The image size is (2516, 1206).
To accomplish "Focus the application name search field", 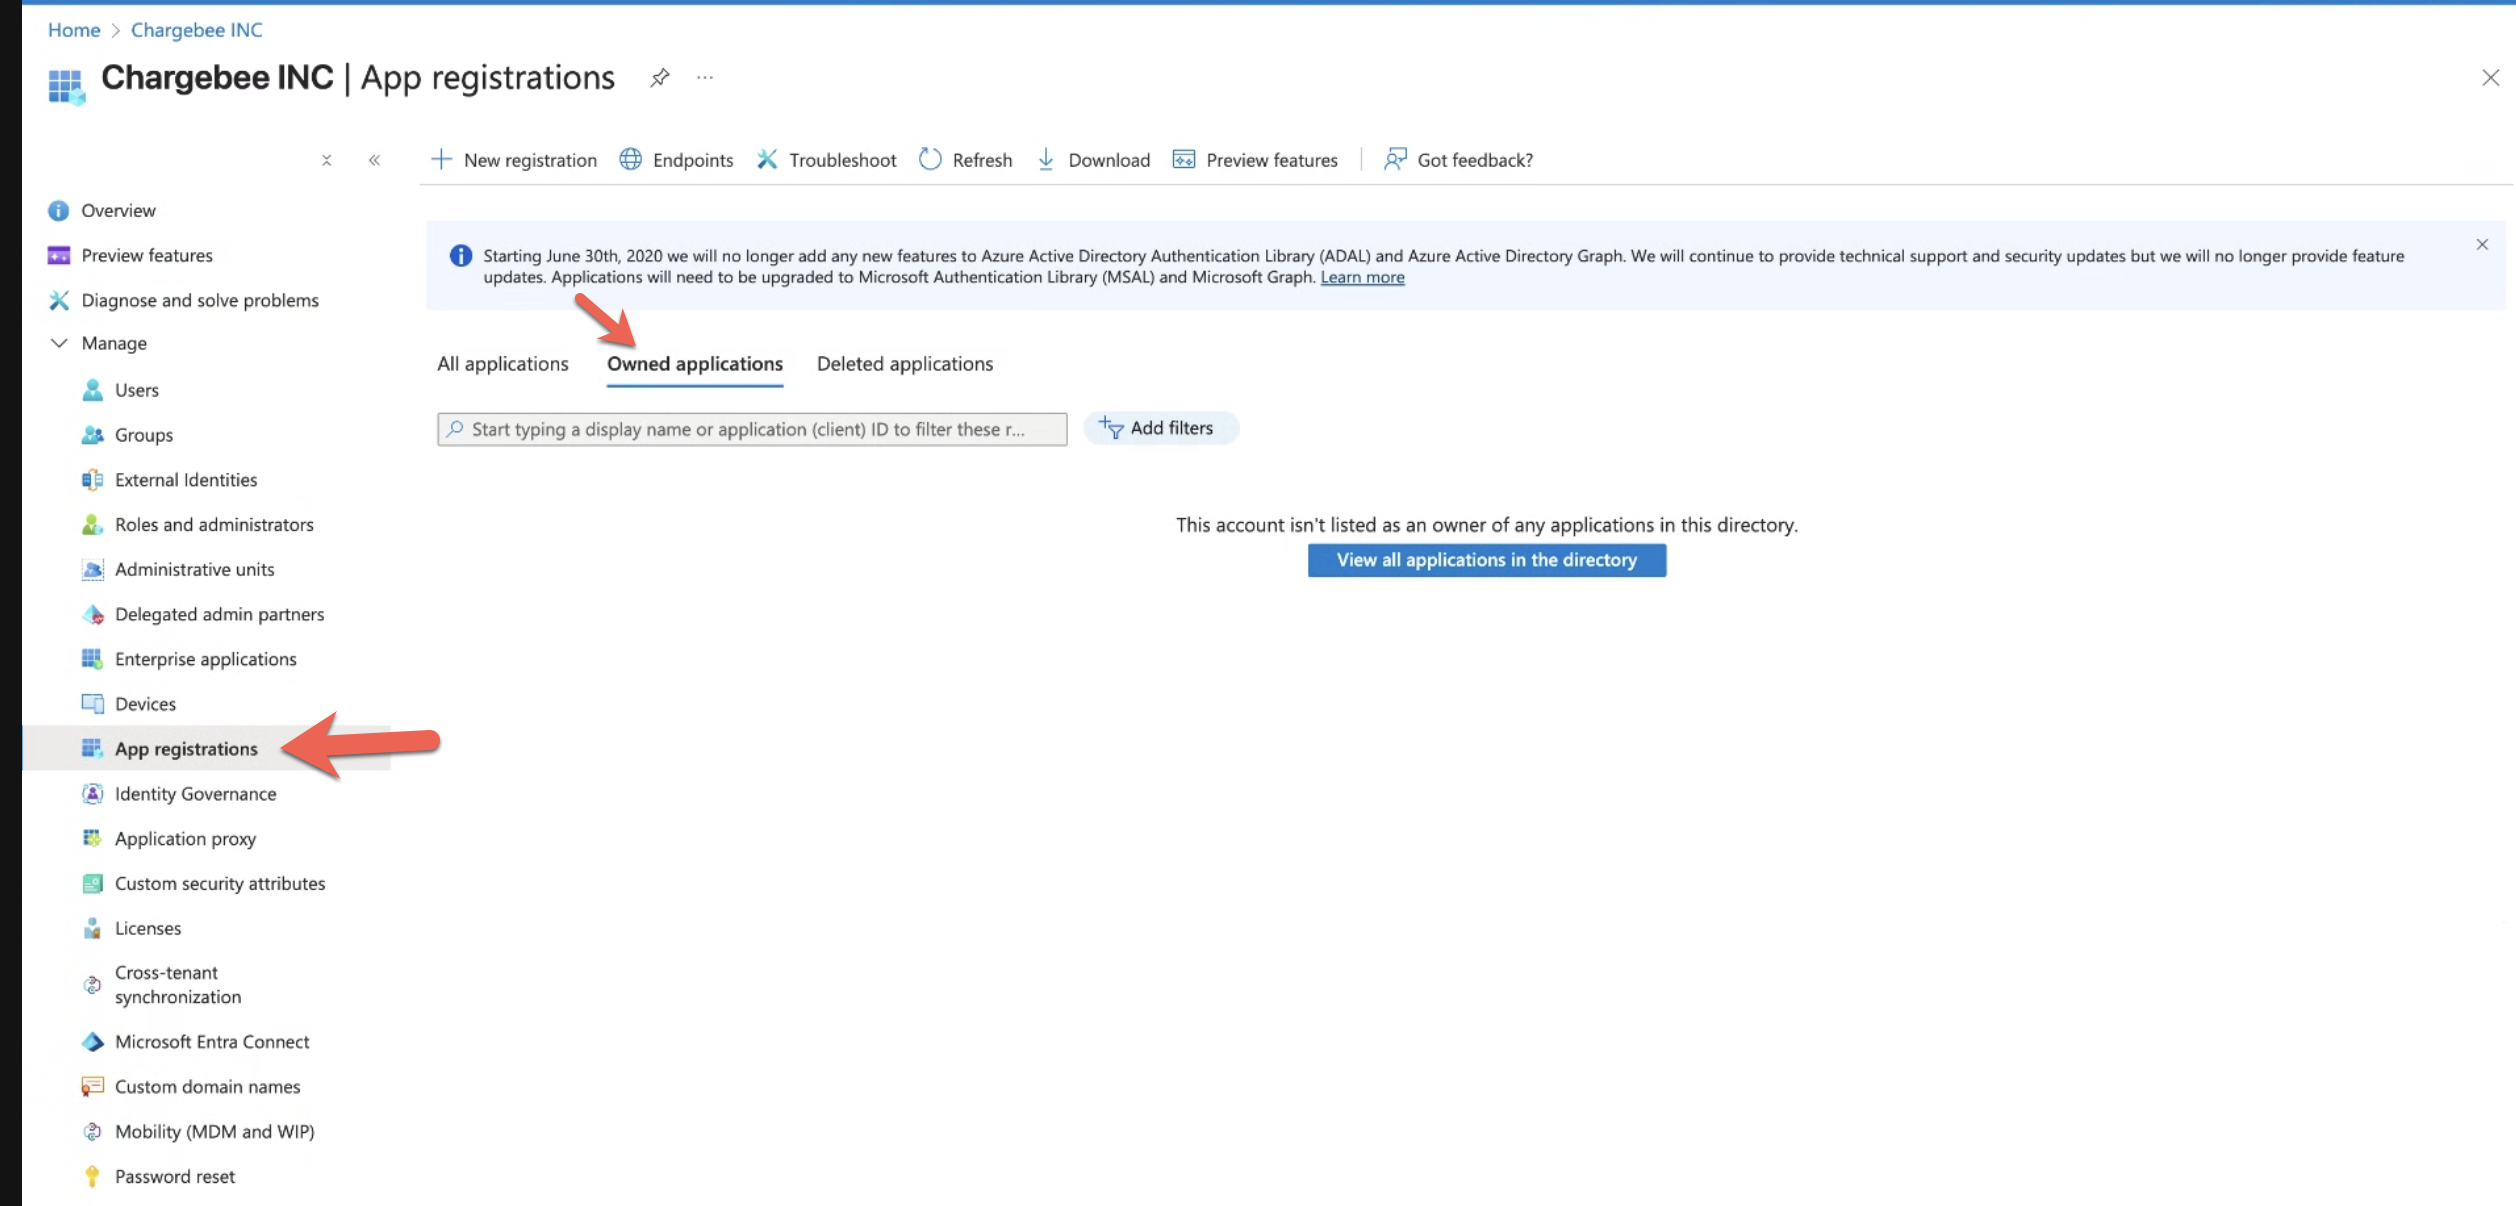I will [x=752, y=429].
